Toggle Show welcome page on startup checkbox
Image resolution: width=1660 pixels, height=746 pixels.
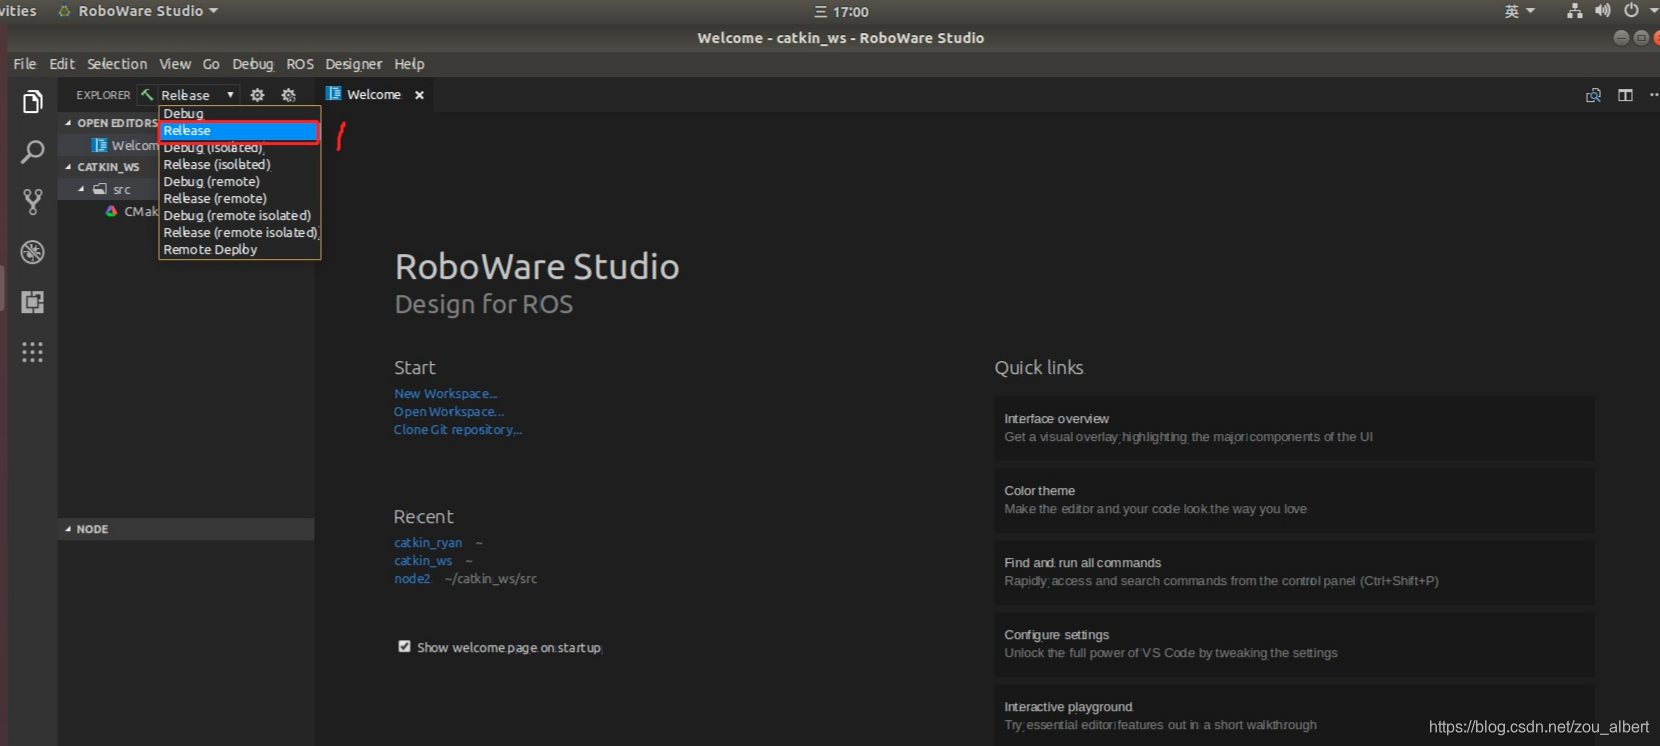pyautogui.click(x=405, y=647)
